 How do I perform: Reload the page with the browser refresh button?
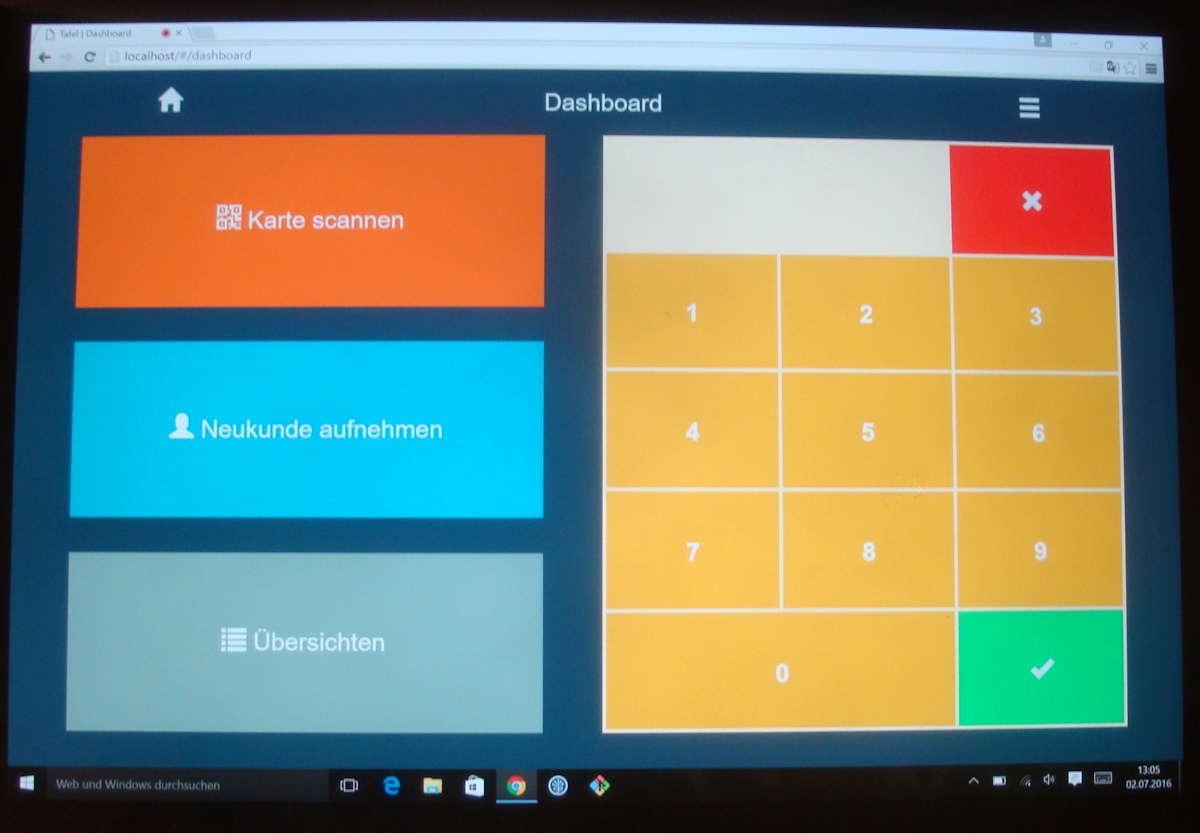coord(89,57)
